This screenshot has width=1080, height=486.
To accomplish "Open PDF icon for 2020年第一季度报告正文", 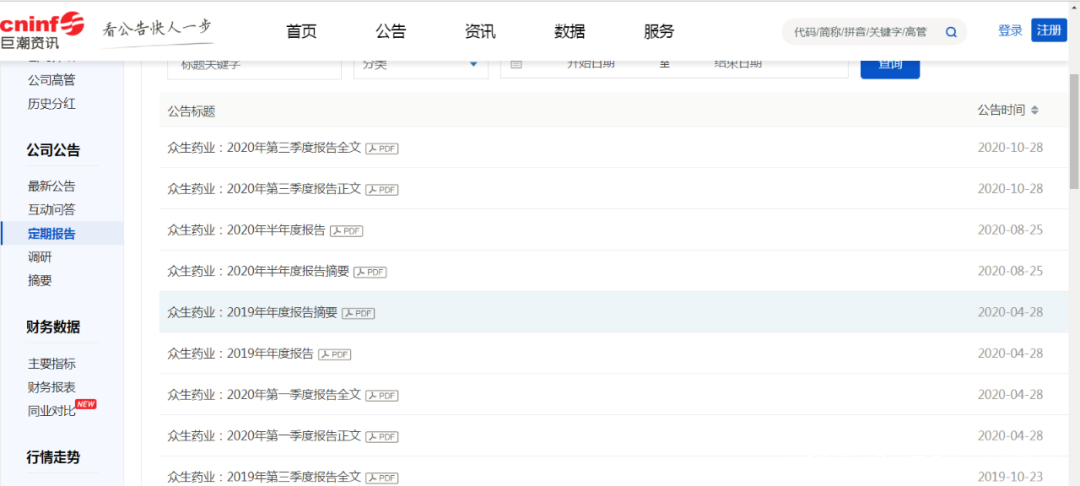I will coord(382,436).
